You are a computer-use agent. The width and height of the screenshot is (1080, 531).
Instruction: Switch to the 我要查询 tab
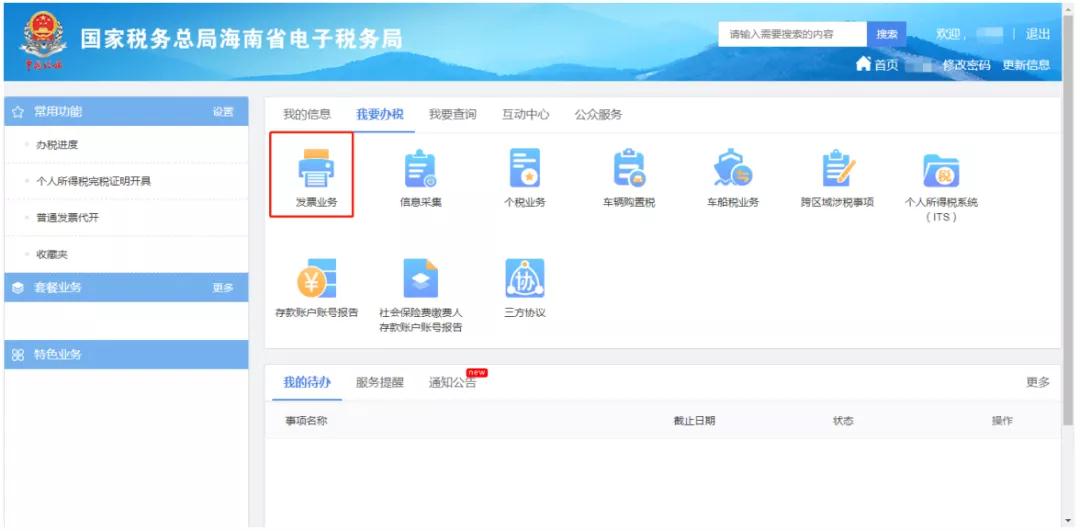453,114
